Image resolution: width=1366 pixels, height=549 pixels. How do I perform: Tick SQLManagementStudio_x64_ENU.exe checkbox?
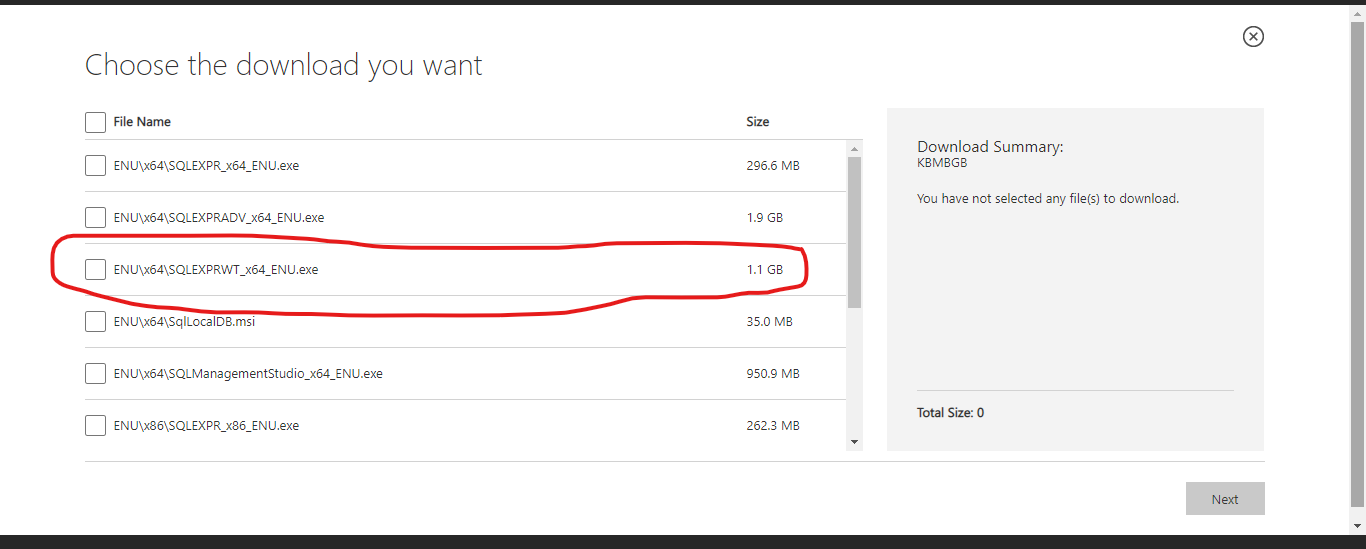[95, 374]
